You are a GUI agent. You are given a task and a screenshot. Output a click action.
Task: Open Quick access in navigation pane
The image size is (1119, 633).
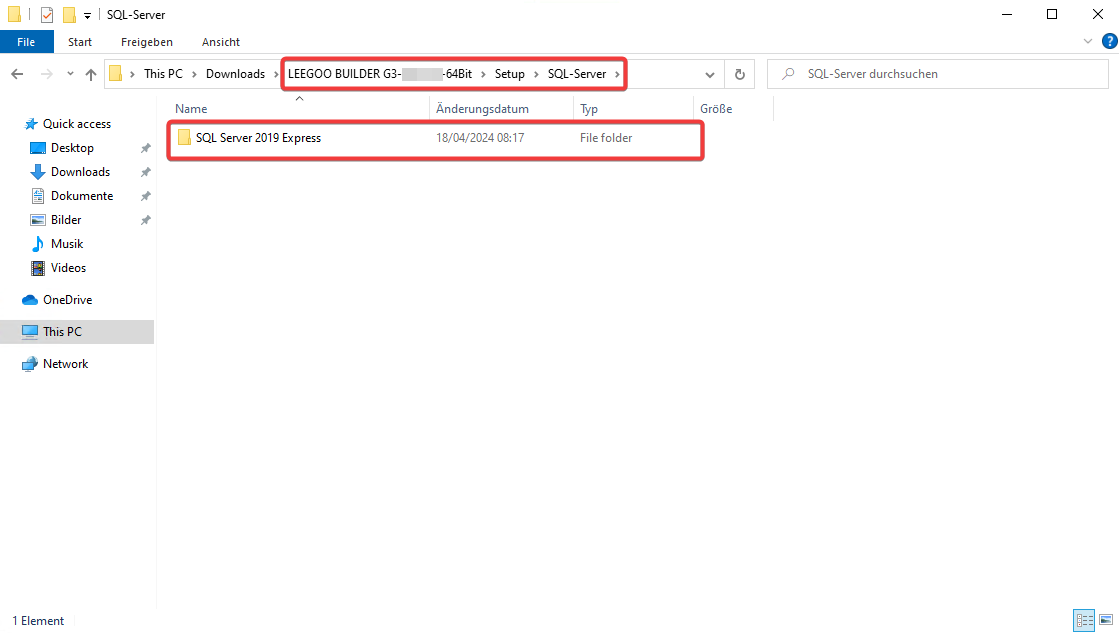77,124
